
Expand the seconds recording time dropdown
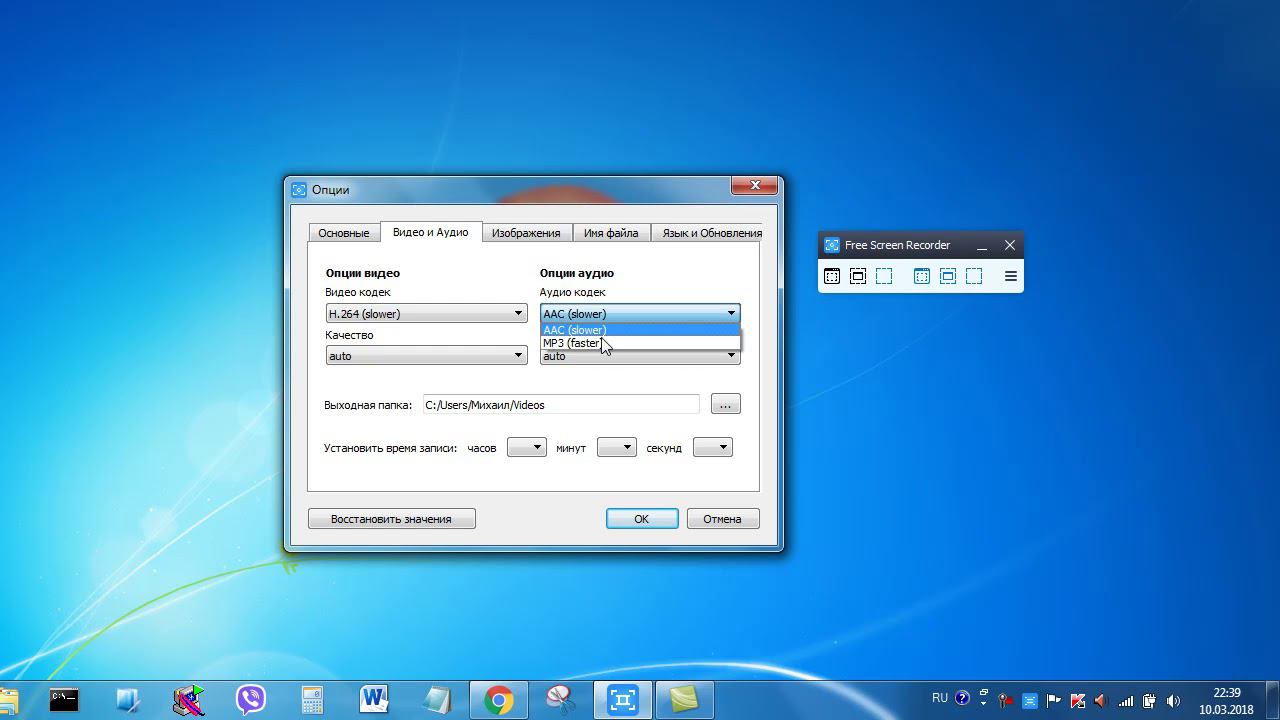(x=712, y=447)
